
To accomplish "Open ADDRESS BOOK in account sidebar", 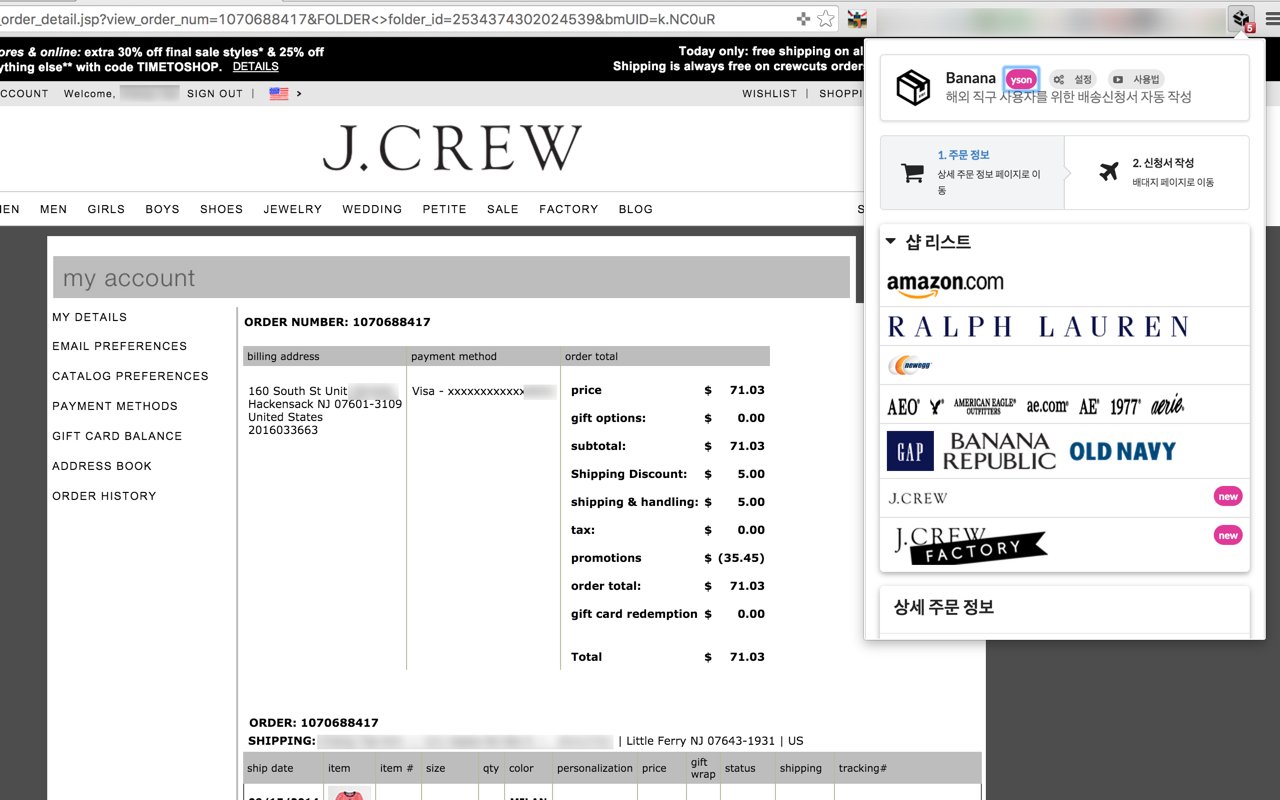I will [102, 466].
